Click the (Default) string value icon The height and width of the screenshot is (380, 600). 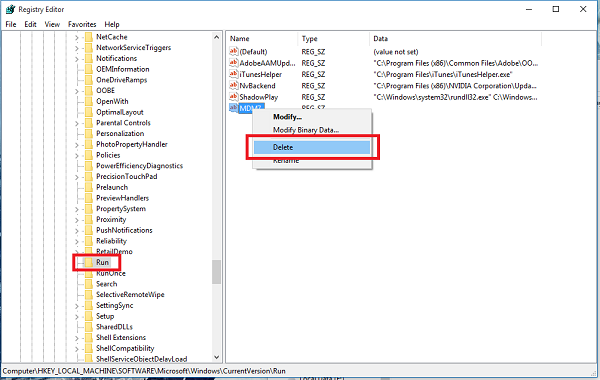tap(233, 51)
